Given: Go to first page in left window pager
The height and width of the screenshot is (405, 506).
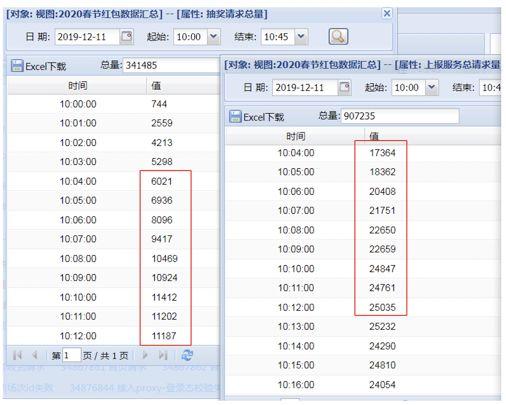Looking at the screenshot, I should pyautogui.click(x=17, y=355).
